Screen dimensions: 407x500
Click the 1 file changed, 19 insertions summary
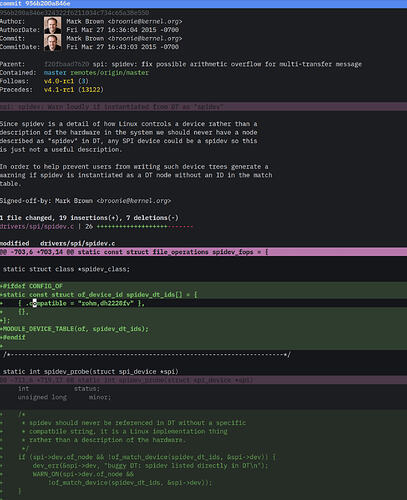[89, 218]
